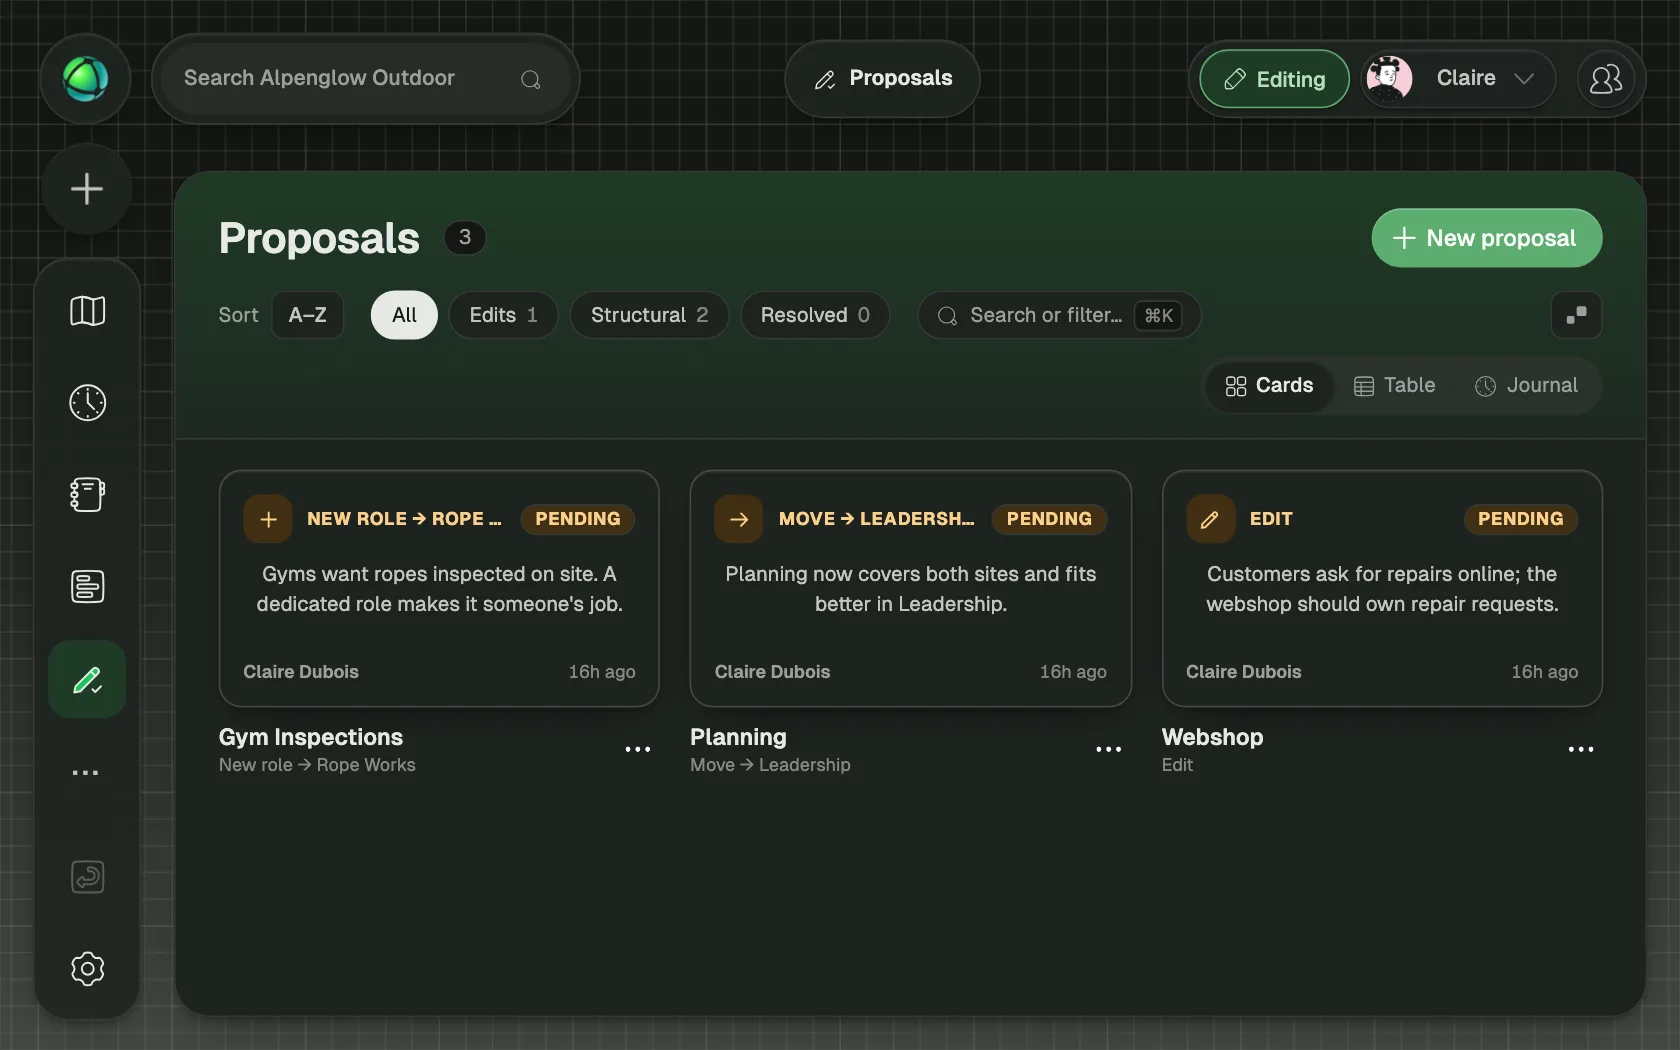Focus the Search Alpenglow Outdoor field

pos(365,79)
